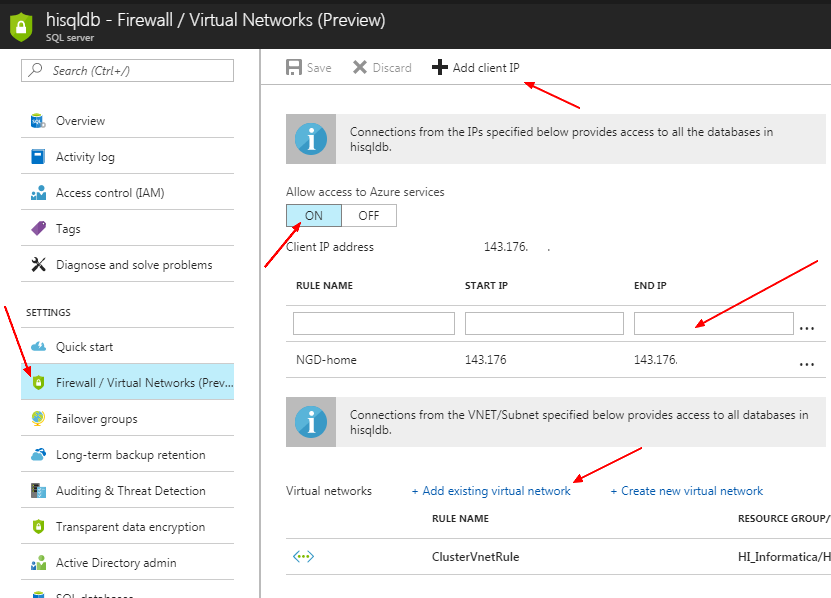Switch Azure services access to OFF
This screenshot has width=831, height=598.
367,215
